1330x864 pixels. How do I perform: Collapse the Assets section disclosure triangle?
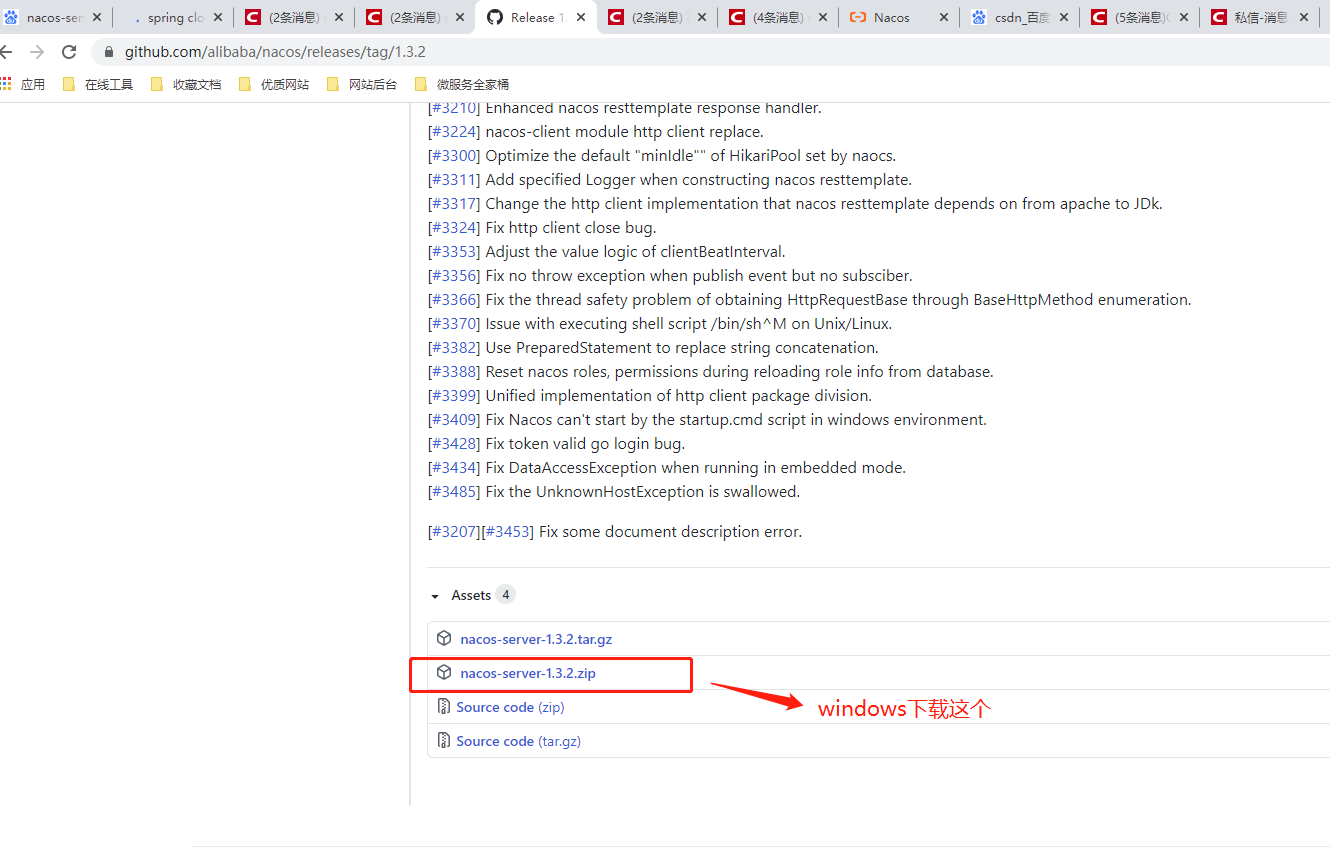tap(434, 594)
